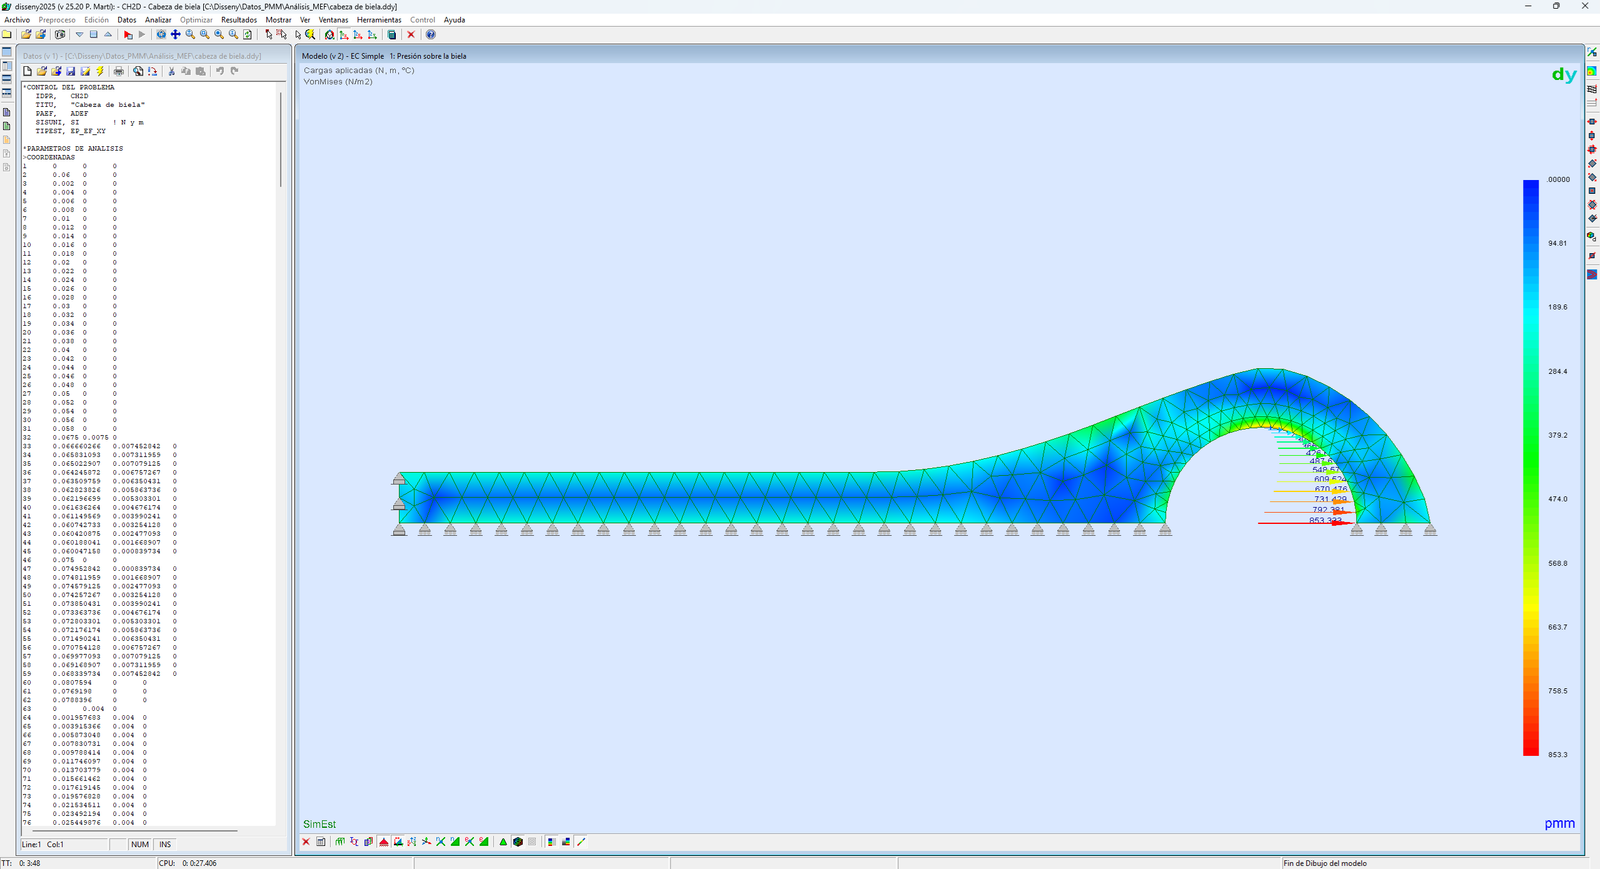Click the lightning bolt icon in Datos toolbar

click(x=100, y=72)
